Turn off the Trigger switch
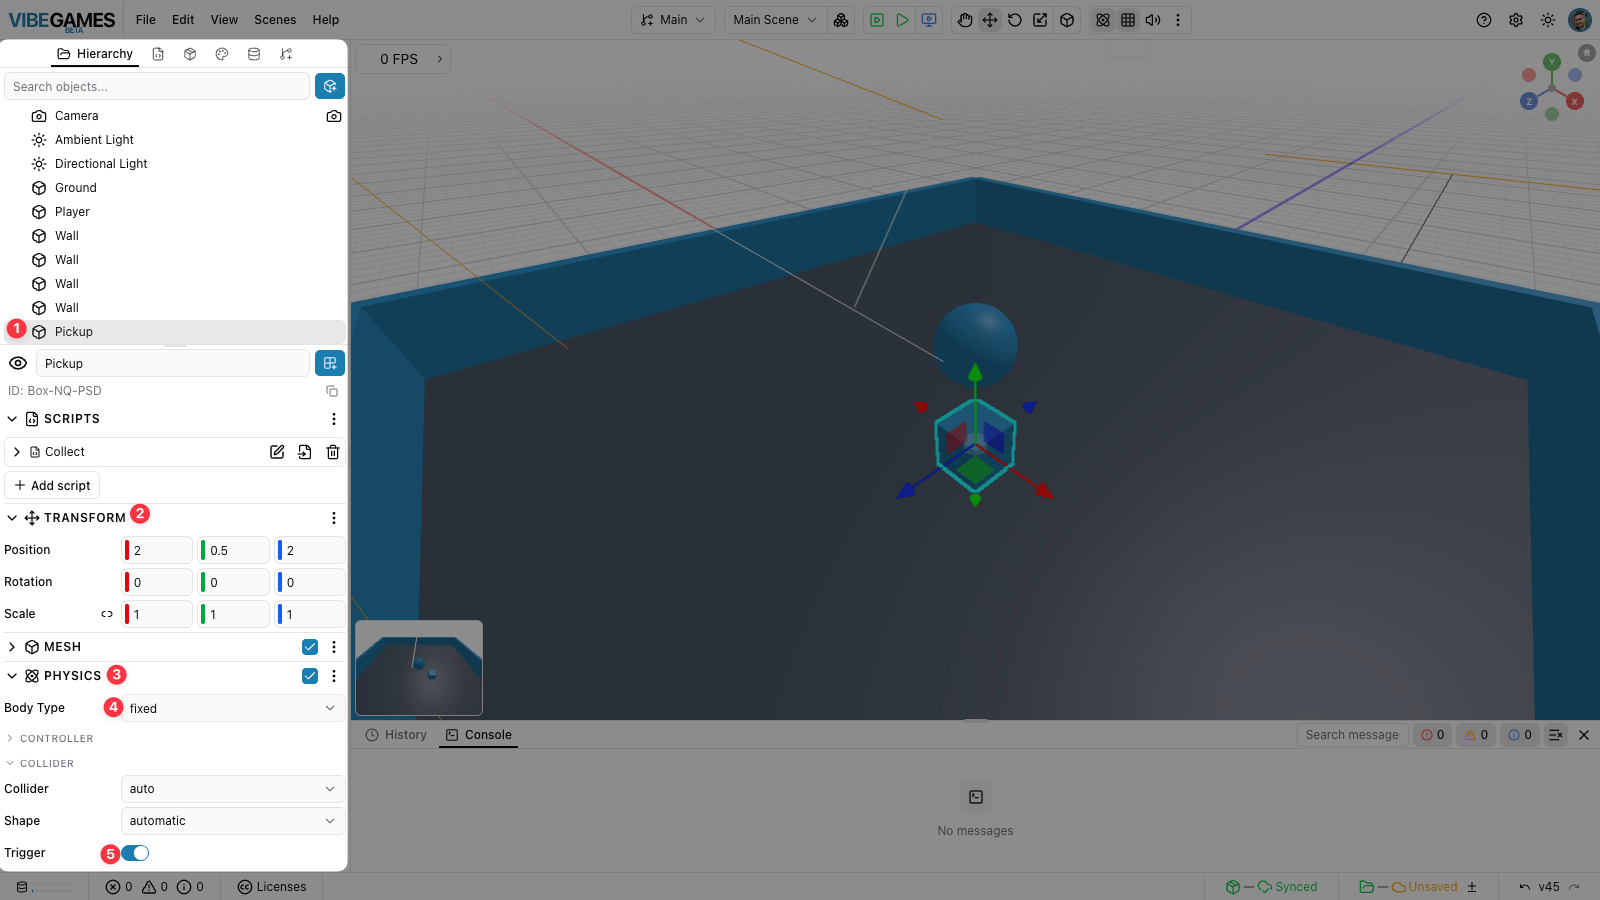 pyautogui.click(x=135, y=853)
